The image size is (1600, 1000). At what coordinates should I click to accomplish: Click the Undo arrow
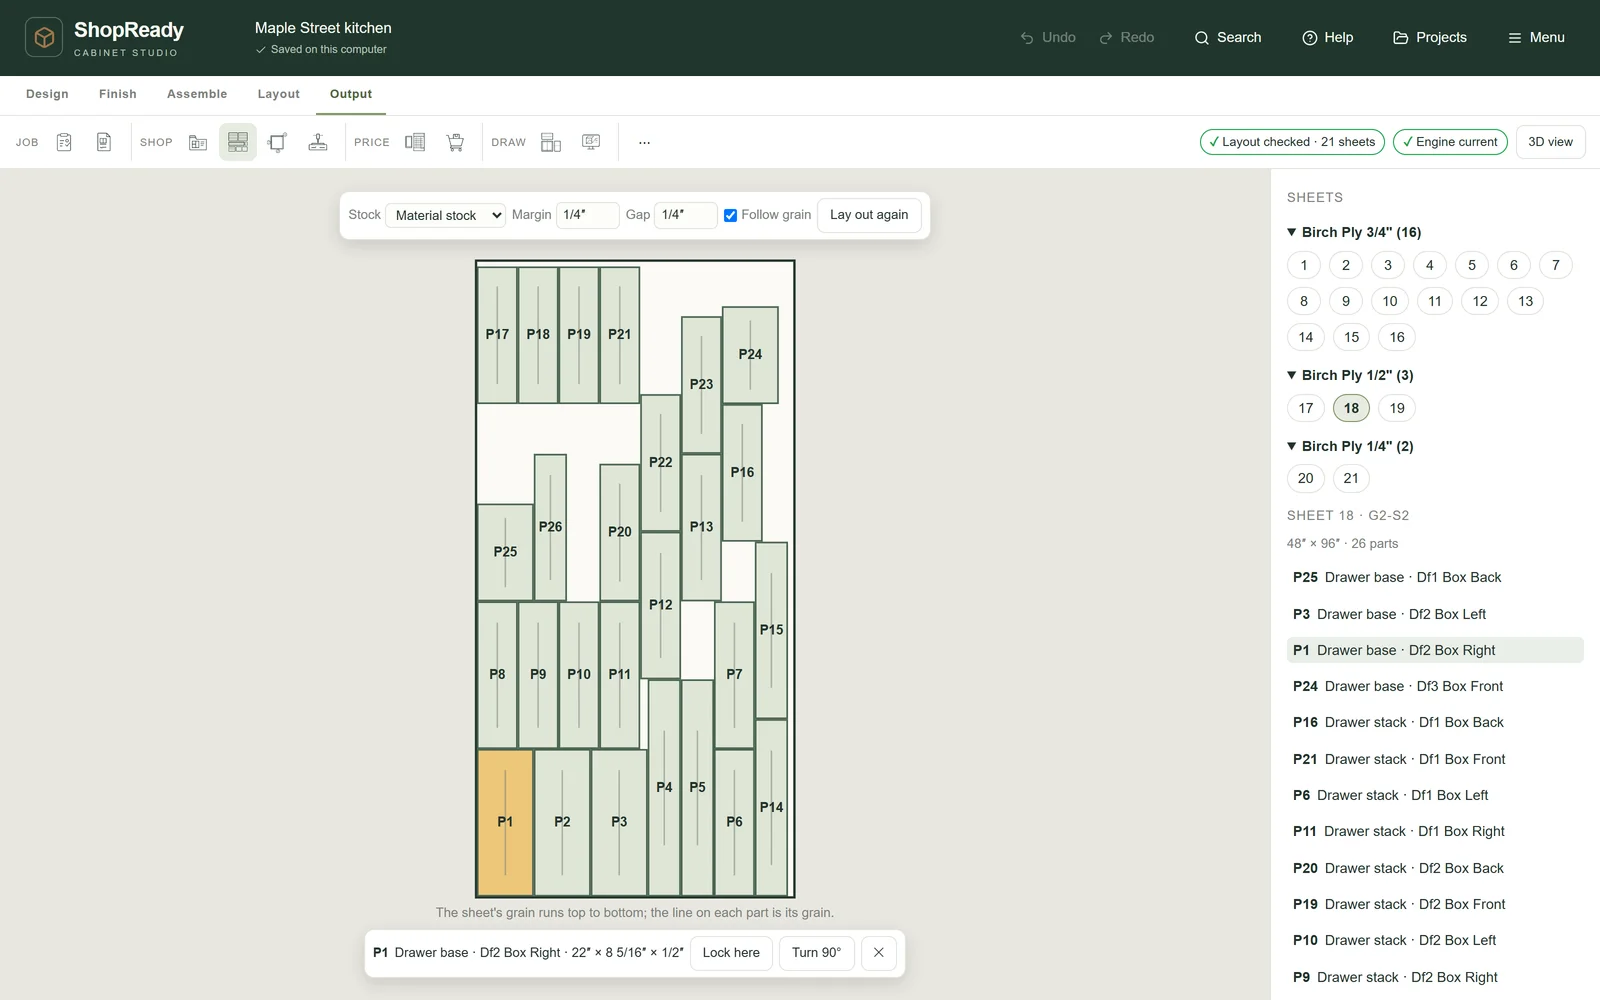click(x=1048, y=37)
